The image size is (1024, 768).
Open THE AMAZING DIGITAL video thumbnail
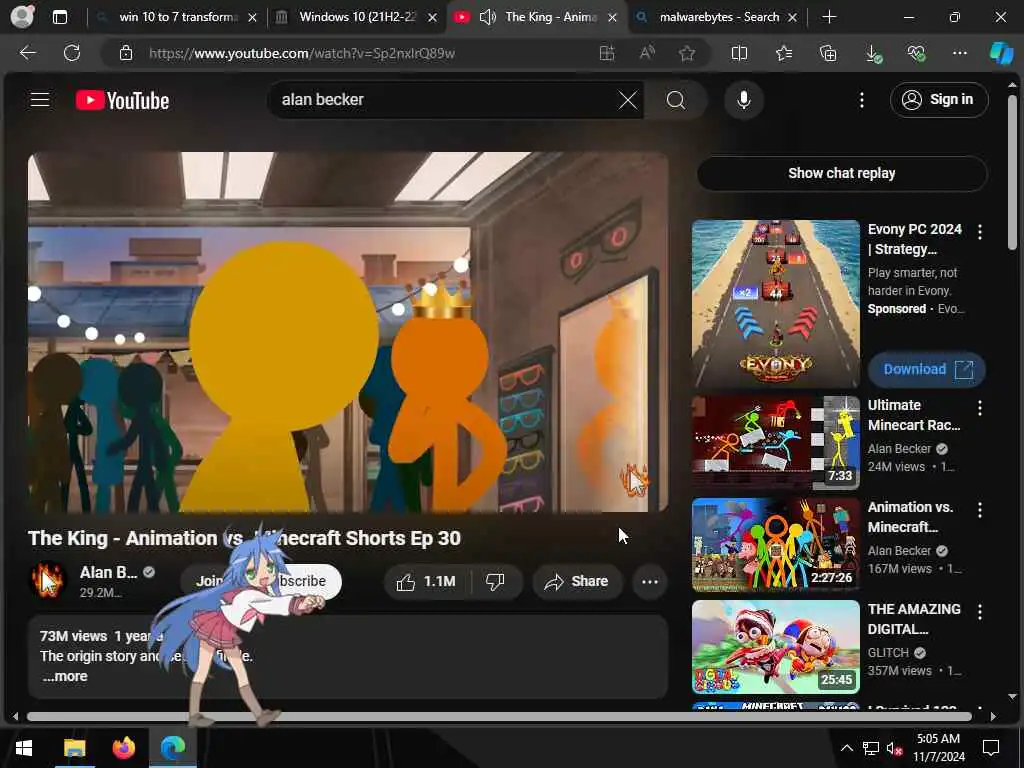(775, 647)
